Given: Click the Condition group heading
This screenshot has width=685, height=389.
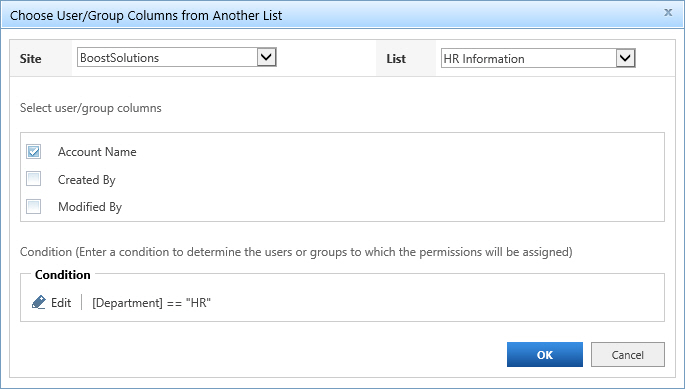Looking at the screenshot, I should click(x=62, y=274).
